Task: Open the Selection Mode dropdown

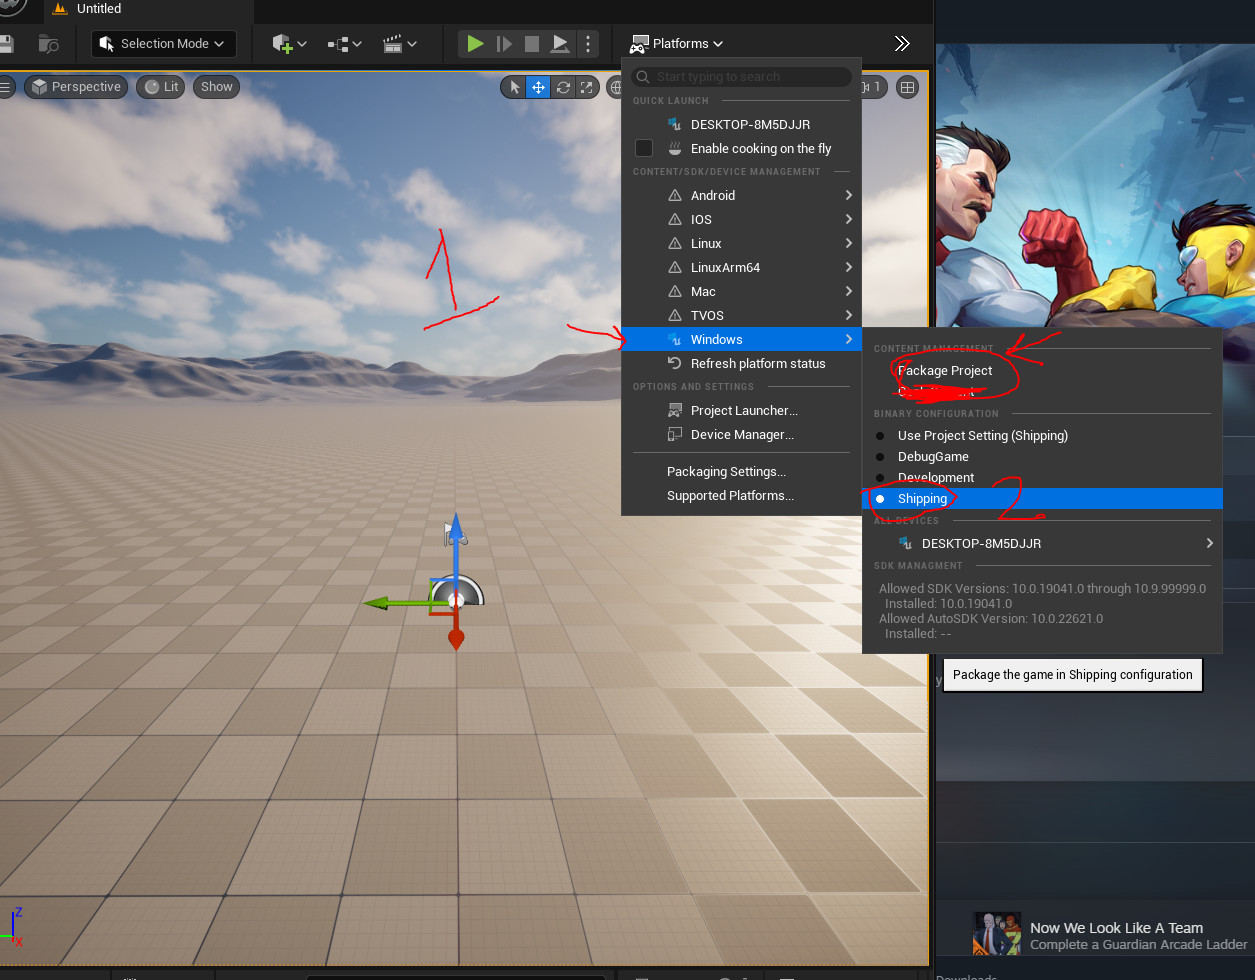Action: click(x=164, y=44)
